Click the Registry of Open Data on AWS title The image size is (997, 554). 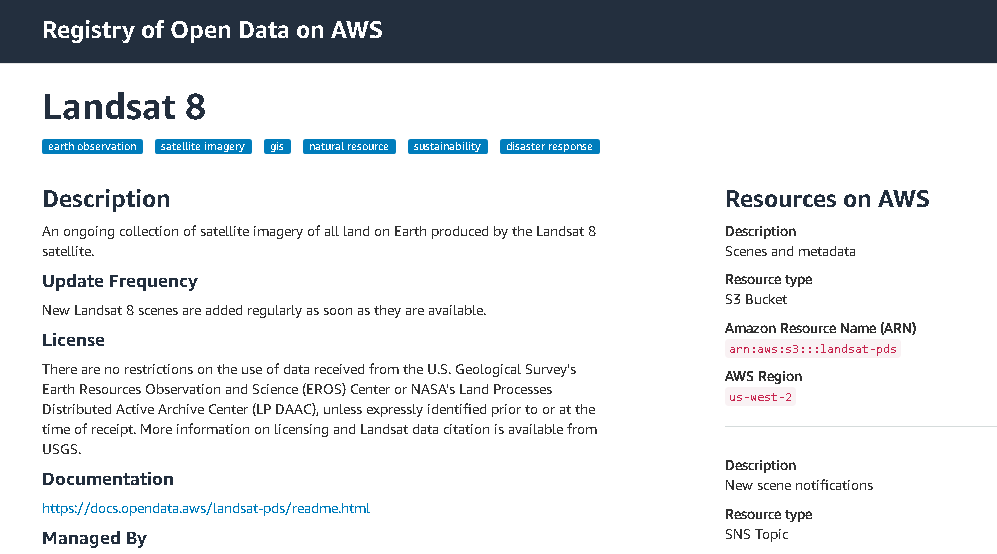[x=212, y=29]
